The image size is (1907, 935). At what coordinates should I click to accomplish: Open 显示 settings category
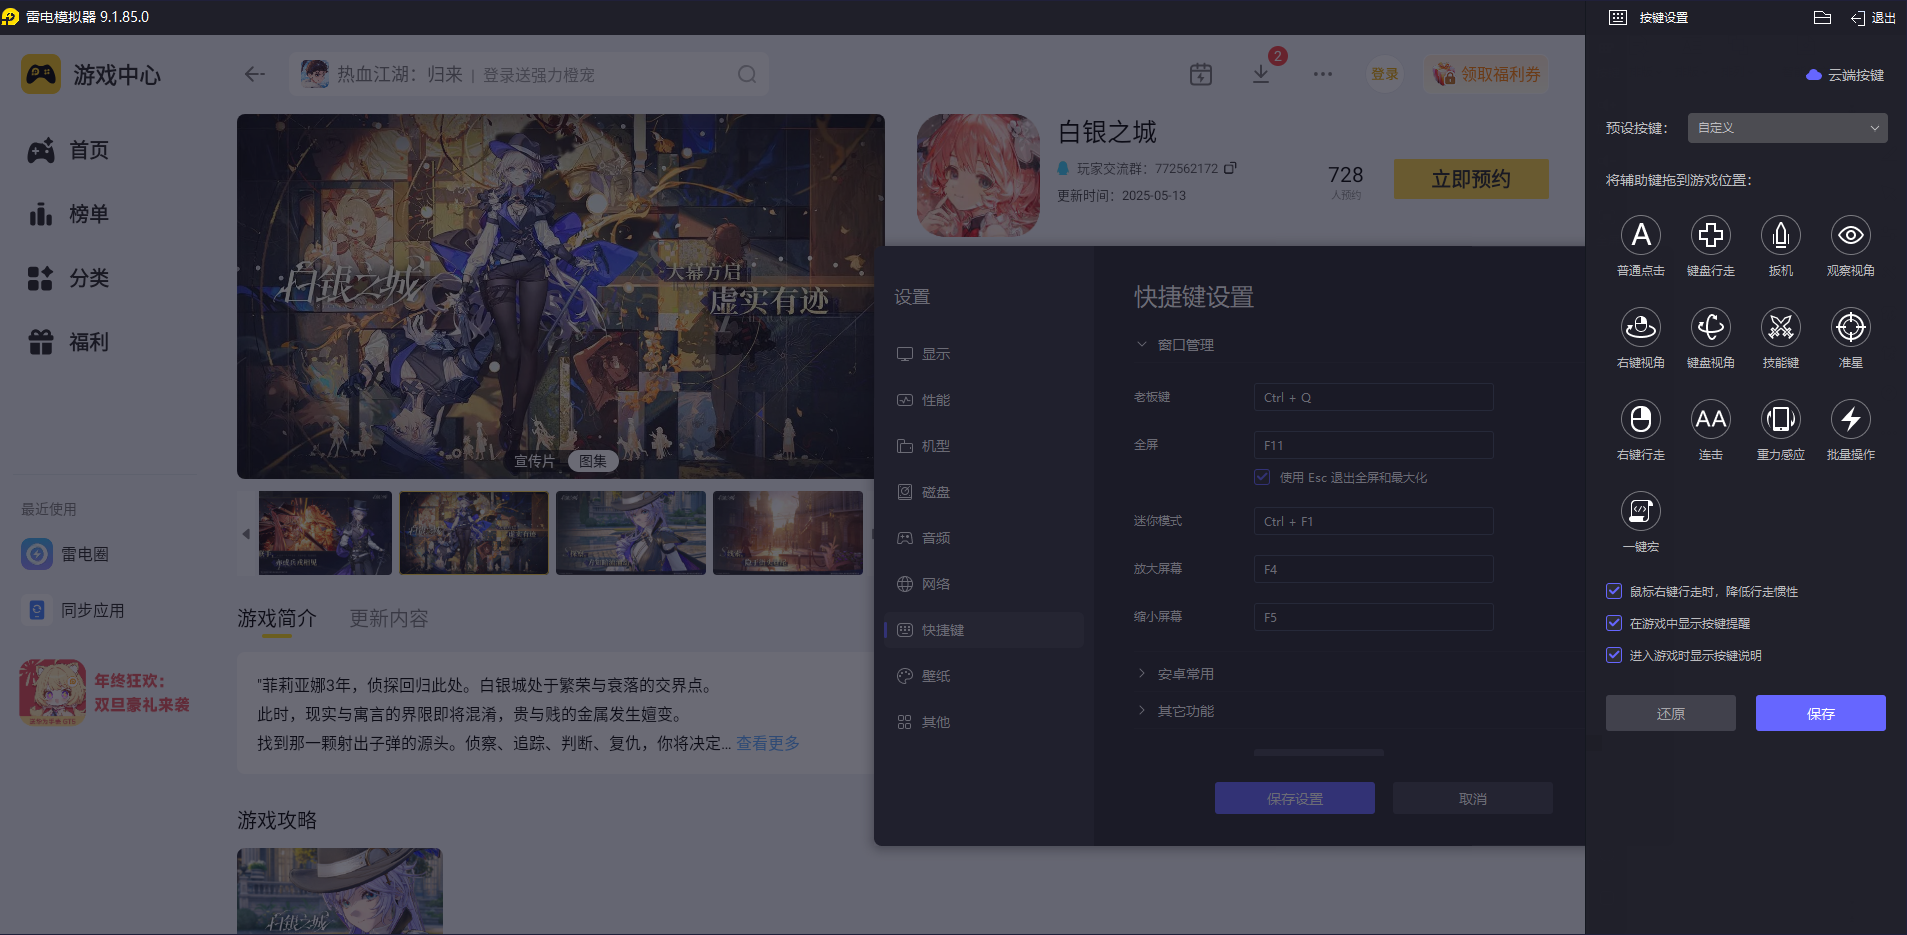(984, 354)
